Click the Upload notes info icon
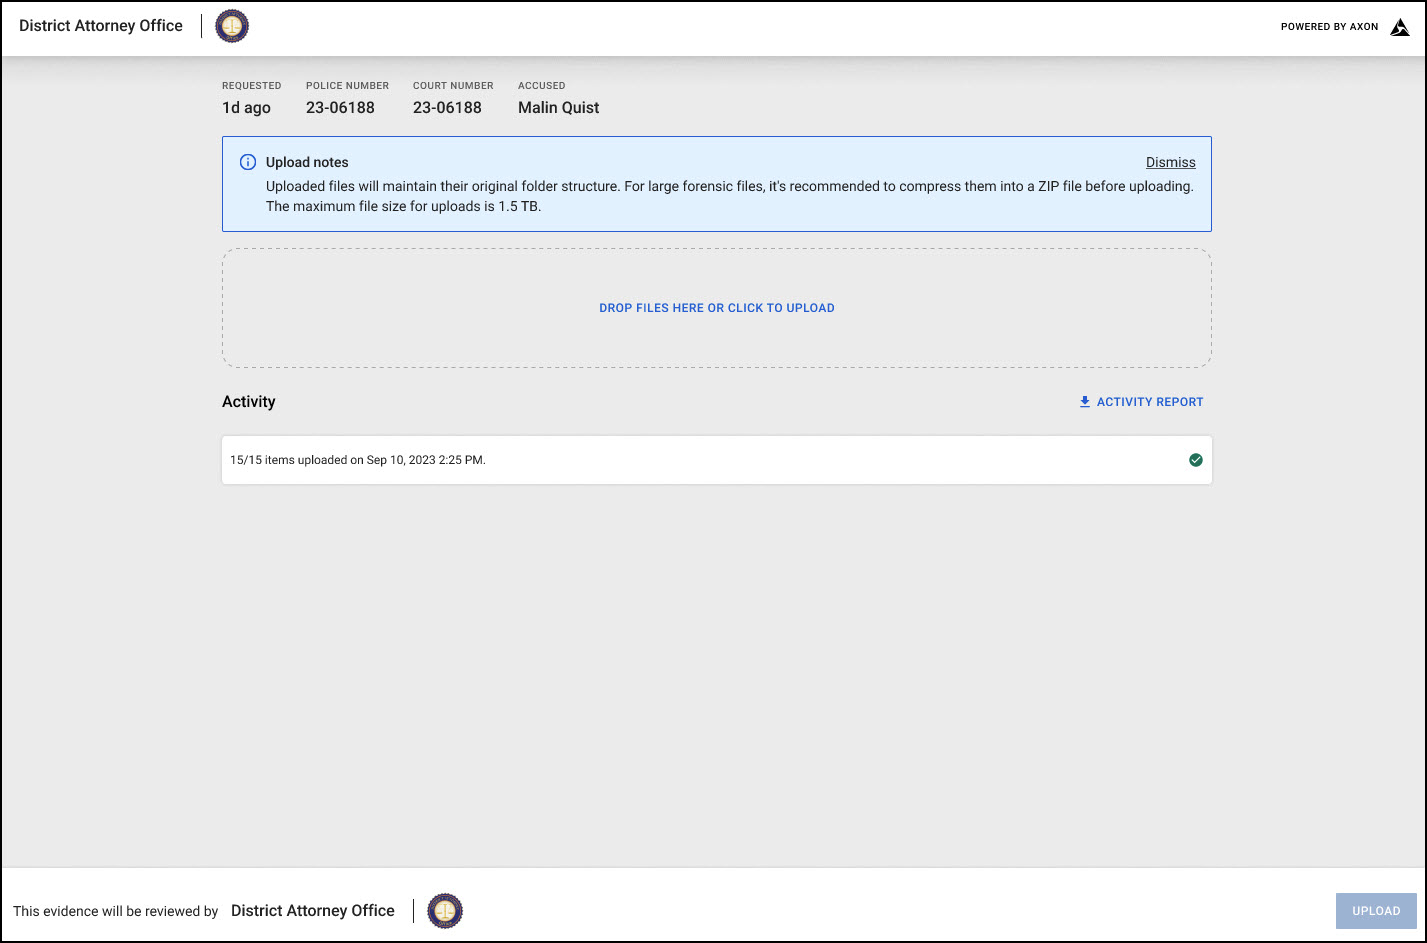 pyautogui.click(x=248, y=162)
